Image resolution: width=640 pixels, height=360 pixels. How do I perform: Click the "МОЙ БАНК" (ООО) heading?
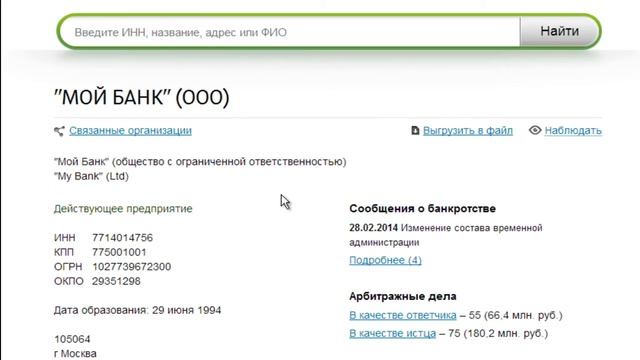pos(142,98)
